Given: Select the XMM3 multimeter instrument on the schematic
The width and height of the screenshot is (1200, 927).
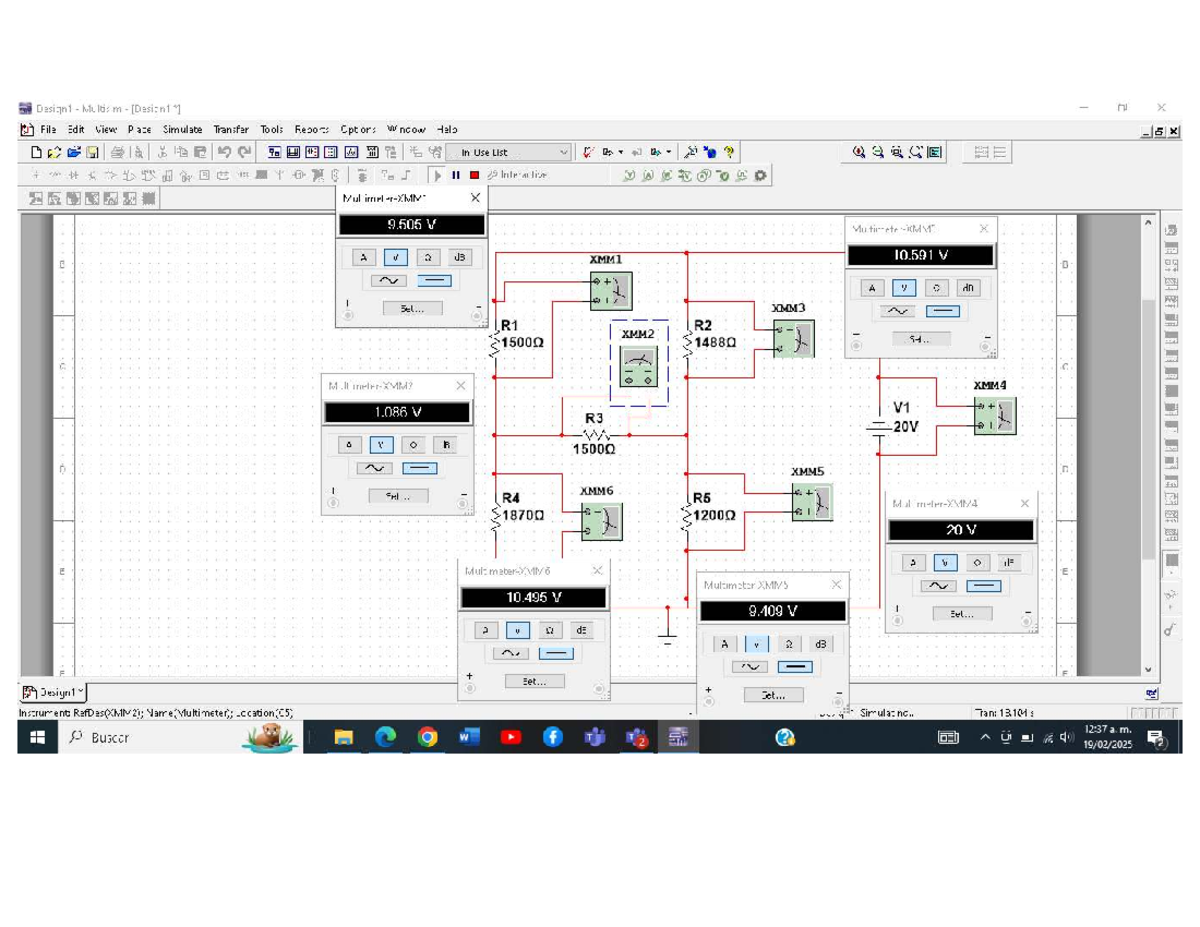Looking at the screenshot, I should point(793,339).
